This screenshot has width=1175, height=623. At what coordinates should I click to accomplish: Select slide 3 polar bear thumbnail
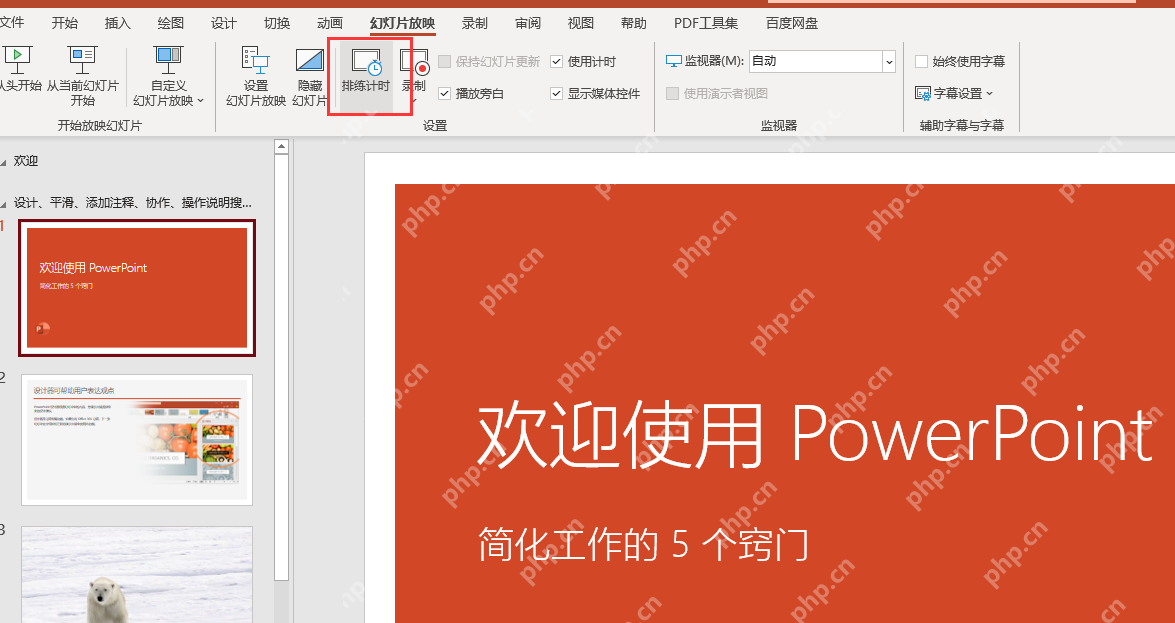pos(137,574)
